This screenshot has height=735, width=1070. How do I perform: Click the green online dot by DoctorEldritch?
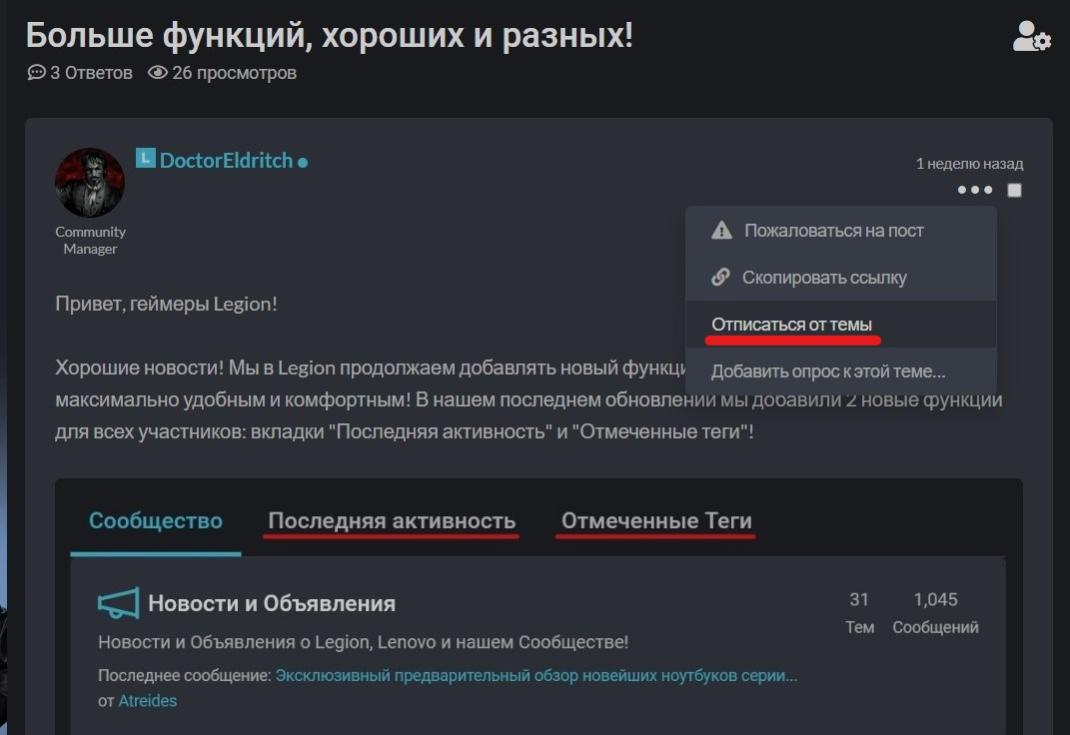[x=302, y=160]
